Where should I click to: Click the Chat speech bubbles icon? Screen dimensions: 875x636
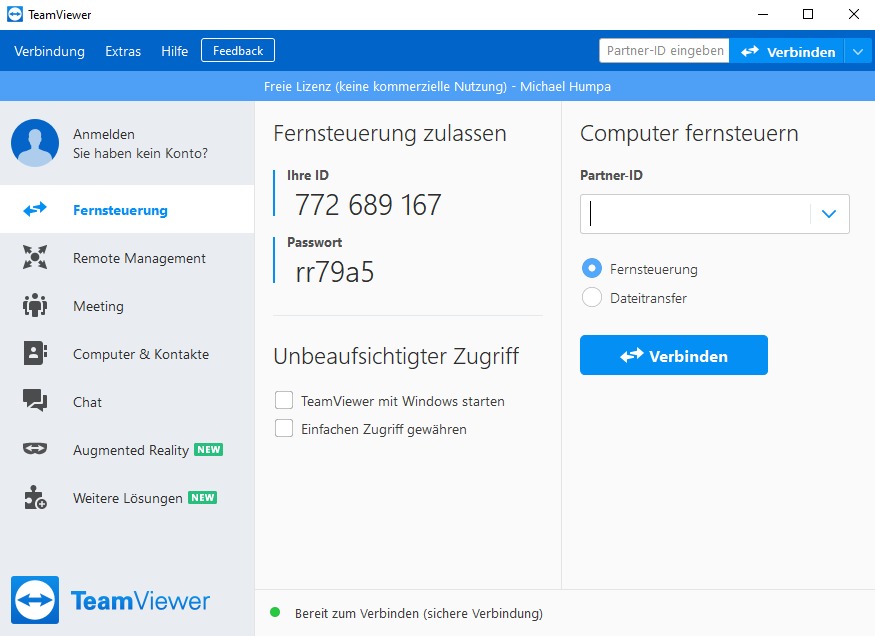[x=35, y=400]
